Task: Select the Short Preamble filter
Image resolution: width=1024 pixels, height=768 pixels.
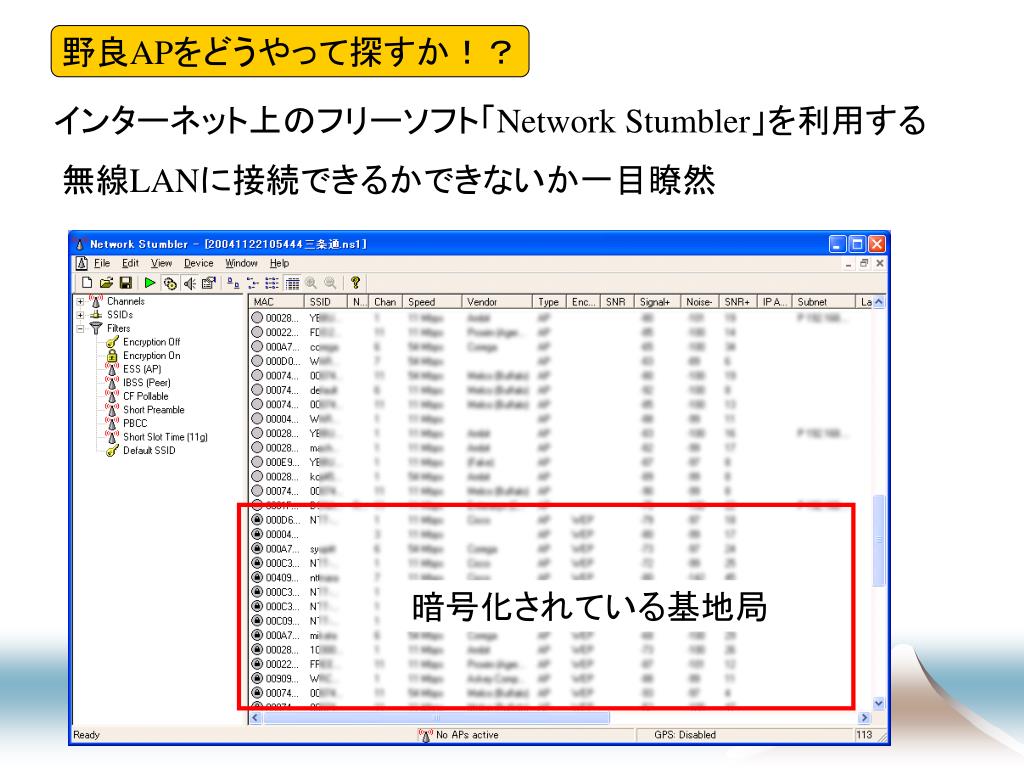Action: click(153, 409)
